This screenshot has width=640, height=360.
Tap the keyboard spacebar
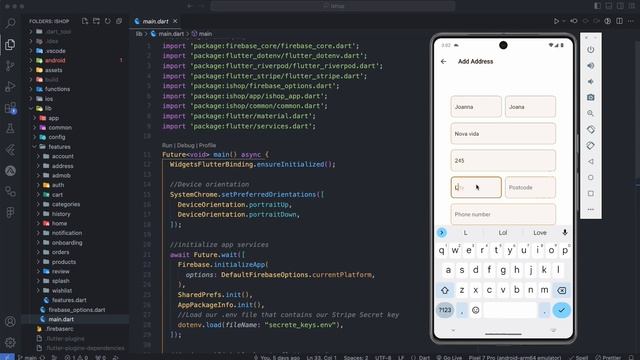pos(510,310)
